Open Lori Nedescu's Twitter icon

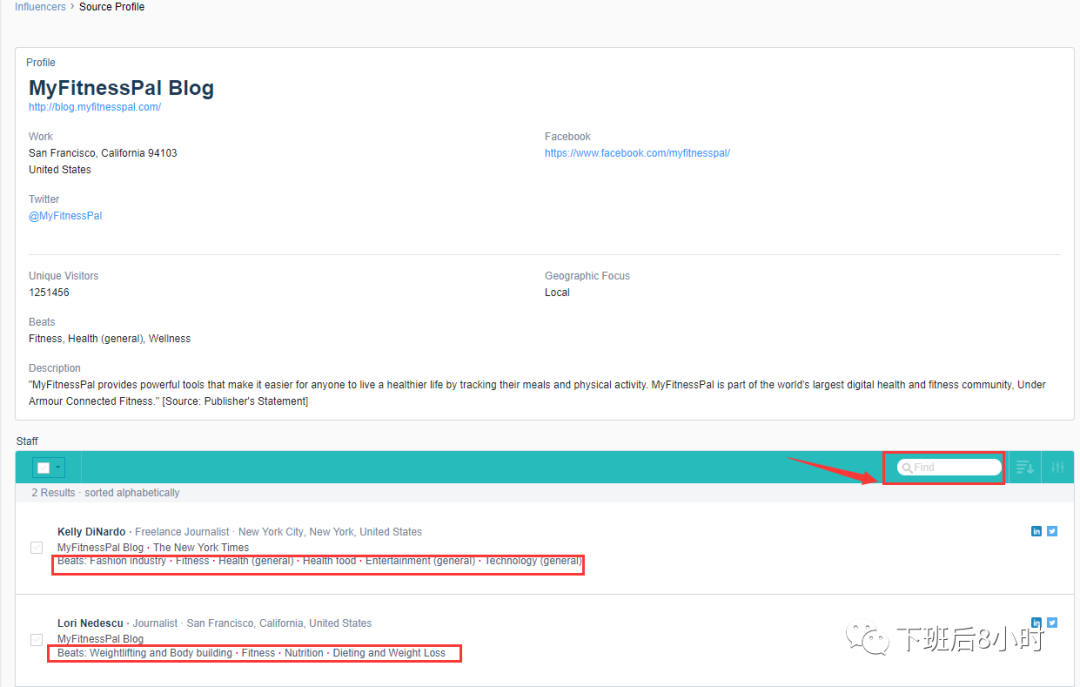click(1052, 623)
